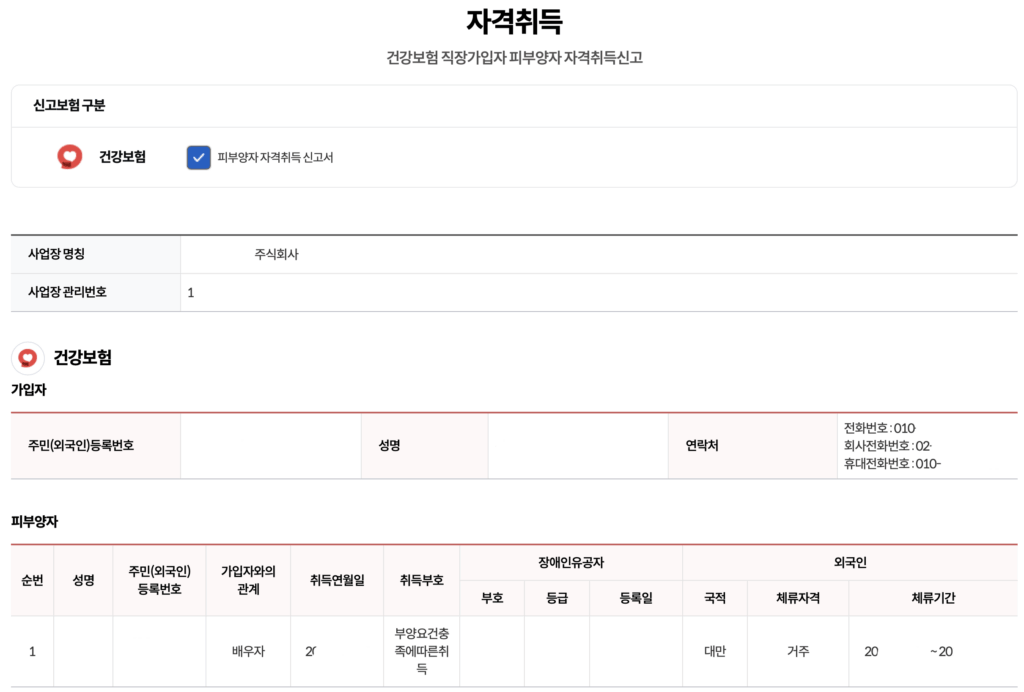Select the 사업장 명칭 value 주식회사
The width and height of the screenshot is (1024, 692).
tap(277, 254)
